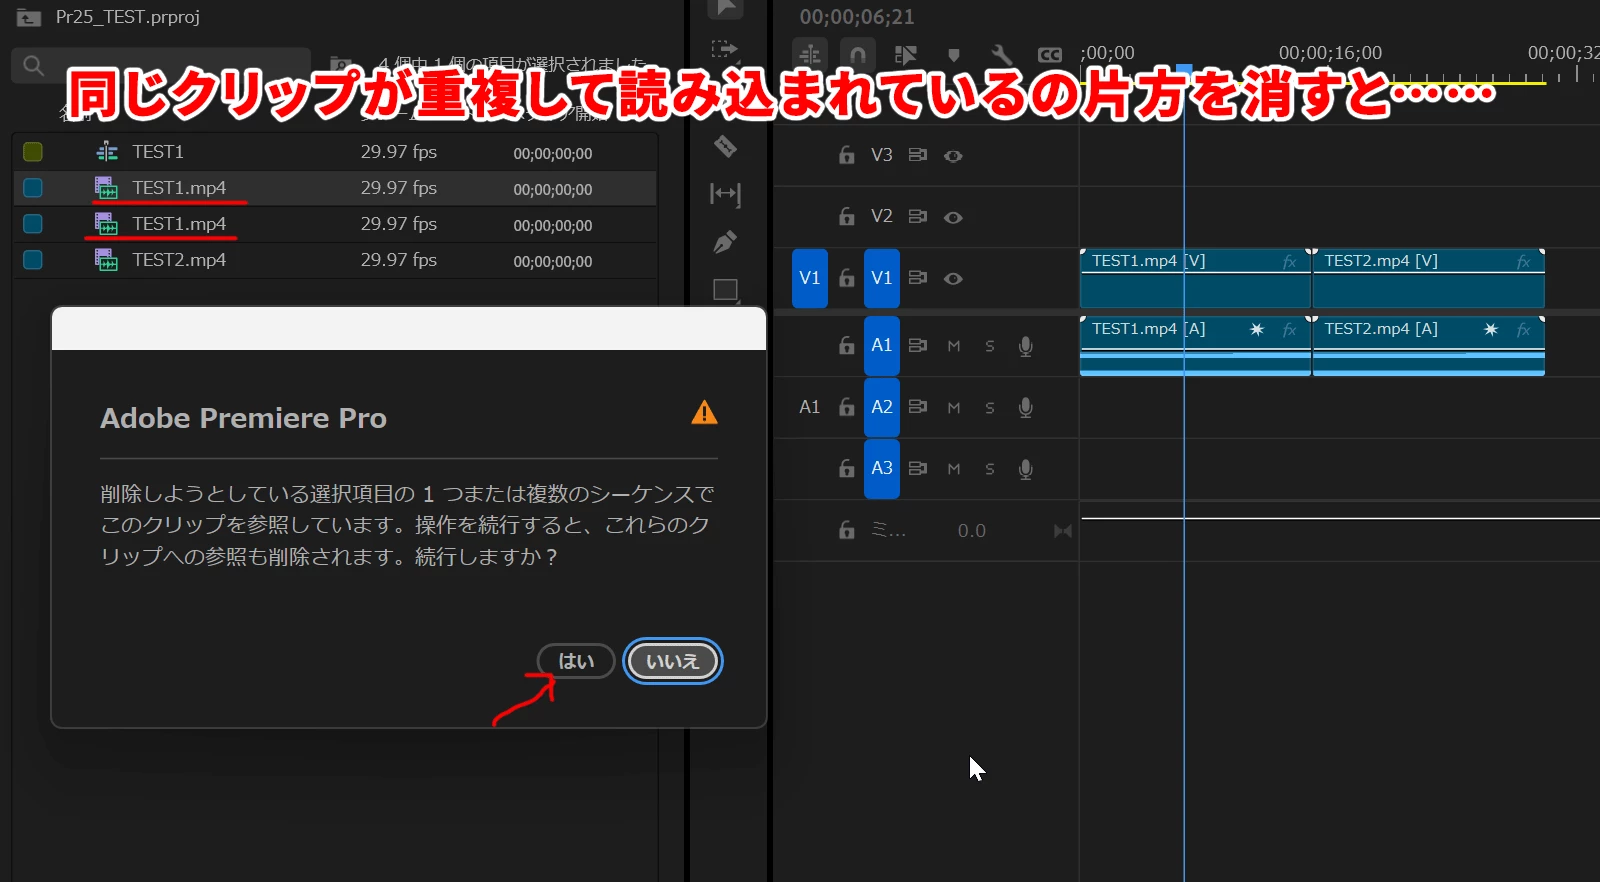
Task: Mute track A3 with M button
Action: [x=954, y=469]
